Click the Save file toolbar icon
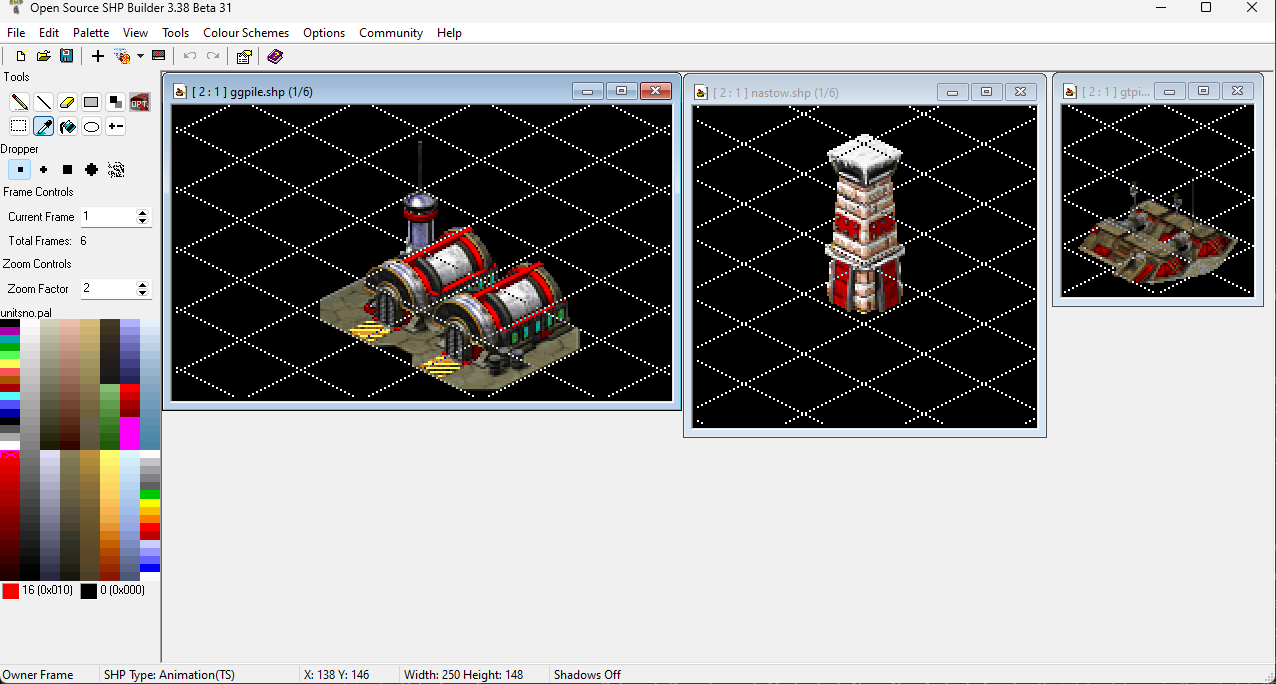This screenshot has height=684, width=1276. pos(66,56)
